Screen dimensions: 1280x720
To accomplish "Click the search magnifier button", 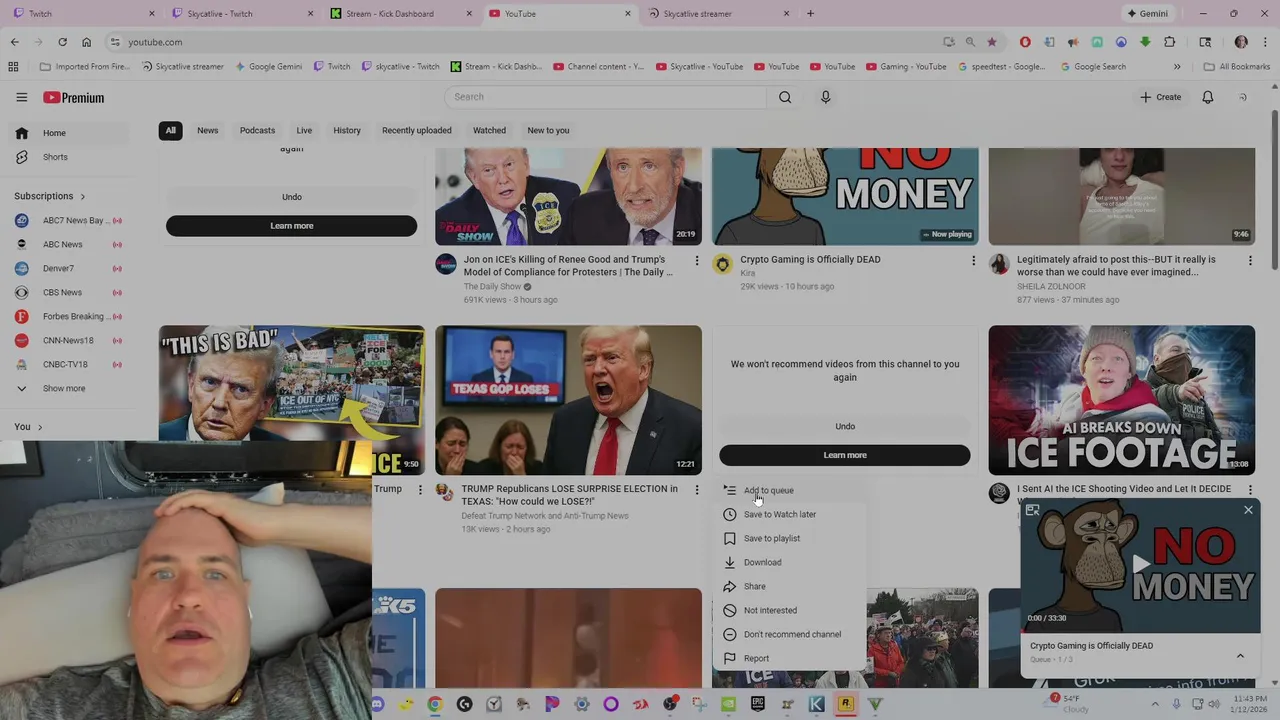I will point(785,97).
